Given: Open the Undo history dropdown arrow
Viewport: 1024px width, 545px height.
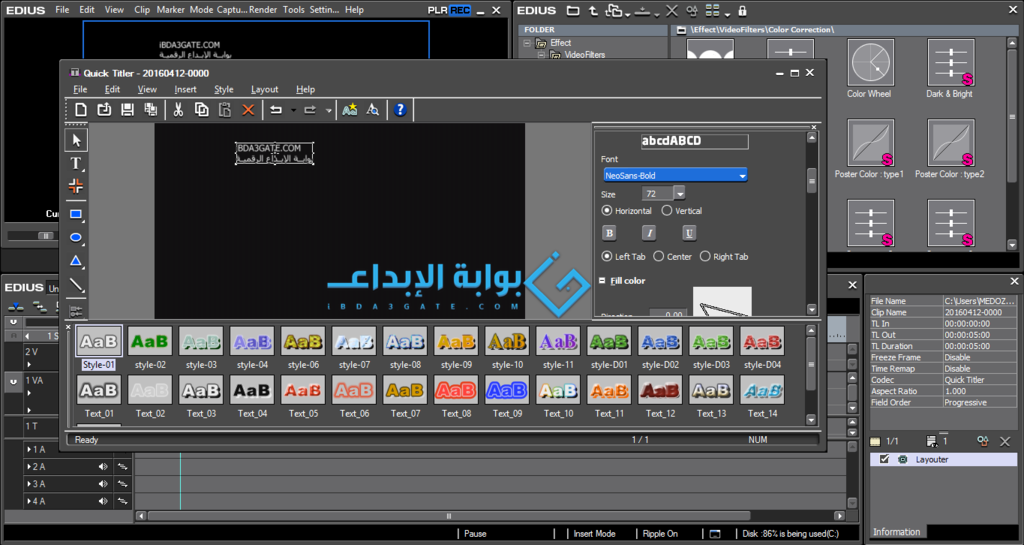Looking at the screenshot, I should 293,110.
